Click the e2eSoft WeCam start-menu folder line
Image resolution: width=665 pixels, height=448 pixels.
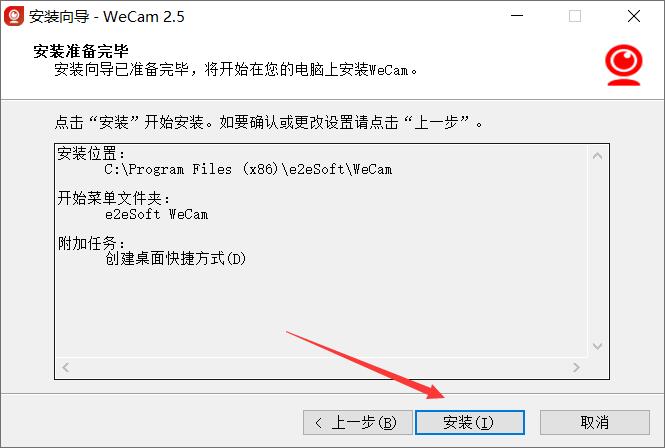(156, 214)
